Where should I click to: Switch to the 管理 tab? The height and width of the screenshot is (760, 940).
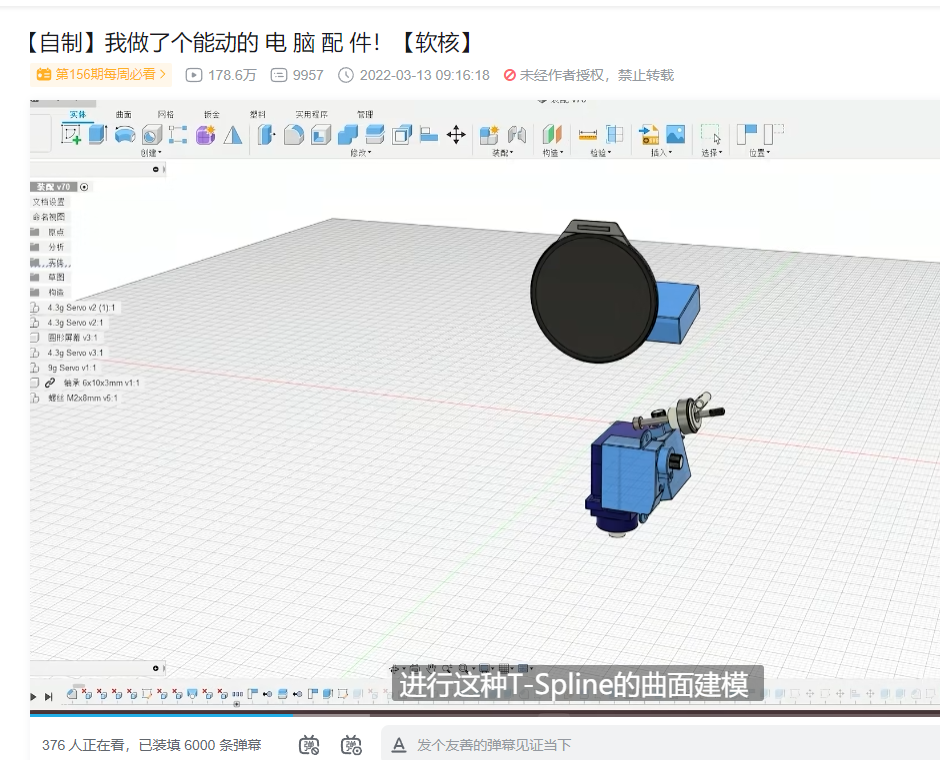click(365, 114)
